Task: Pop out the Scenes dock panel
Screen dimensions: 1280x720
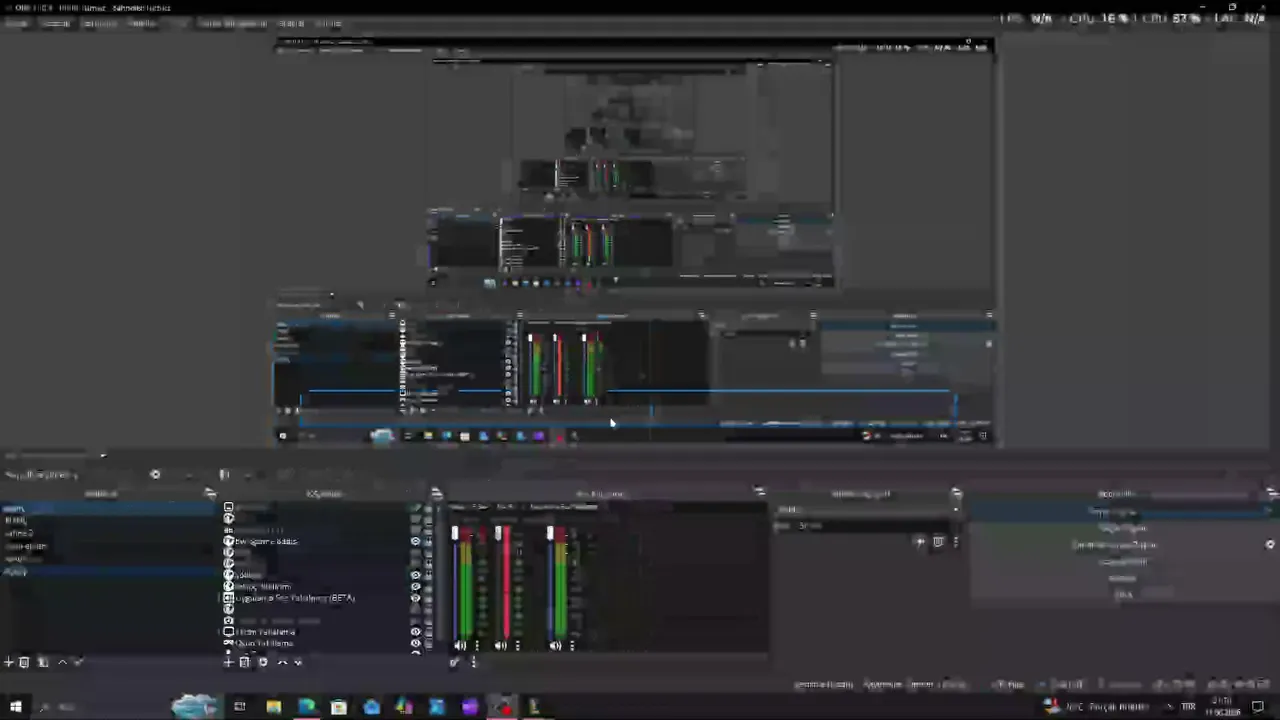Action: (x=210, y=494)
